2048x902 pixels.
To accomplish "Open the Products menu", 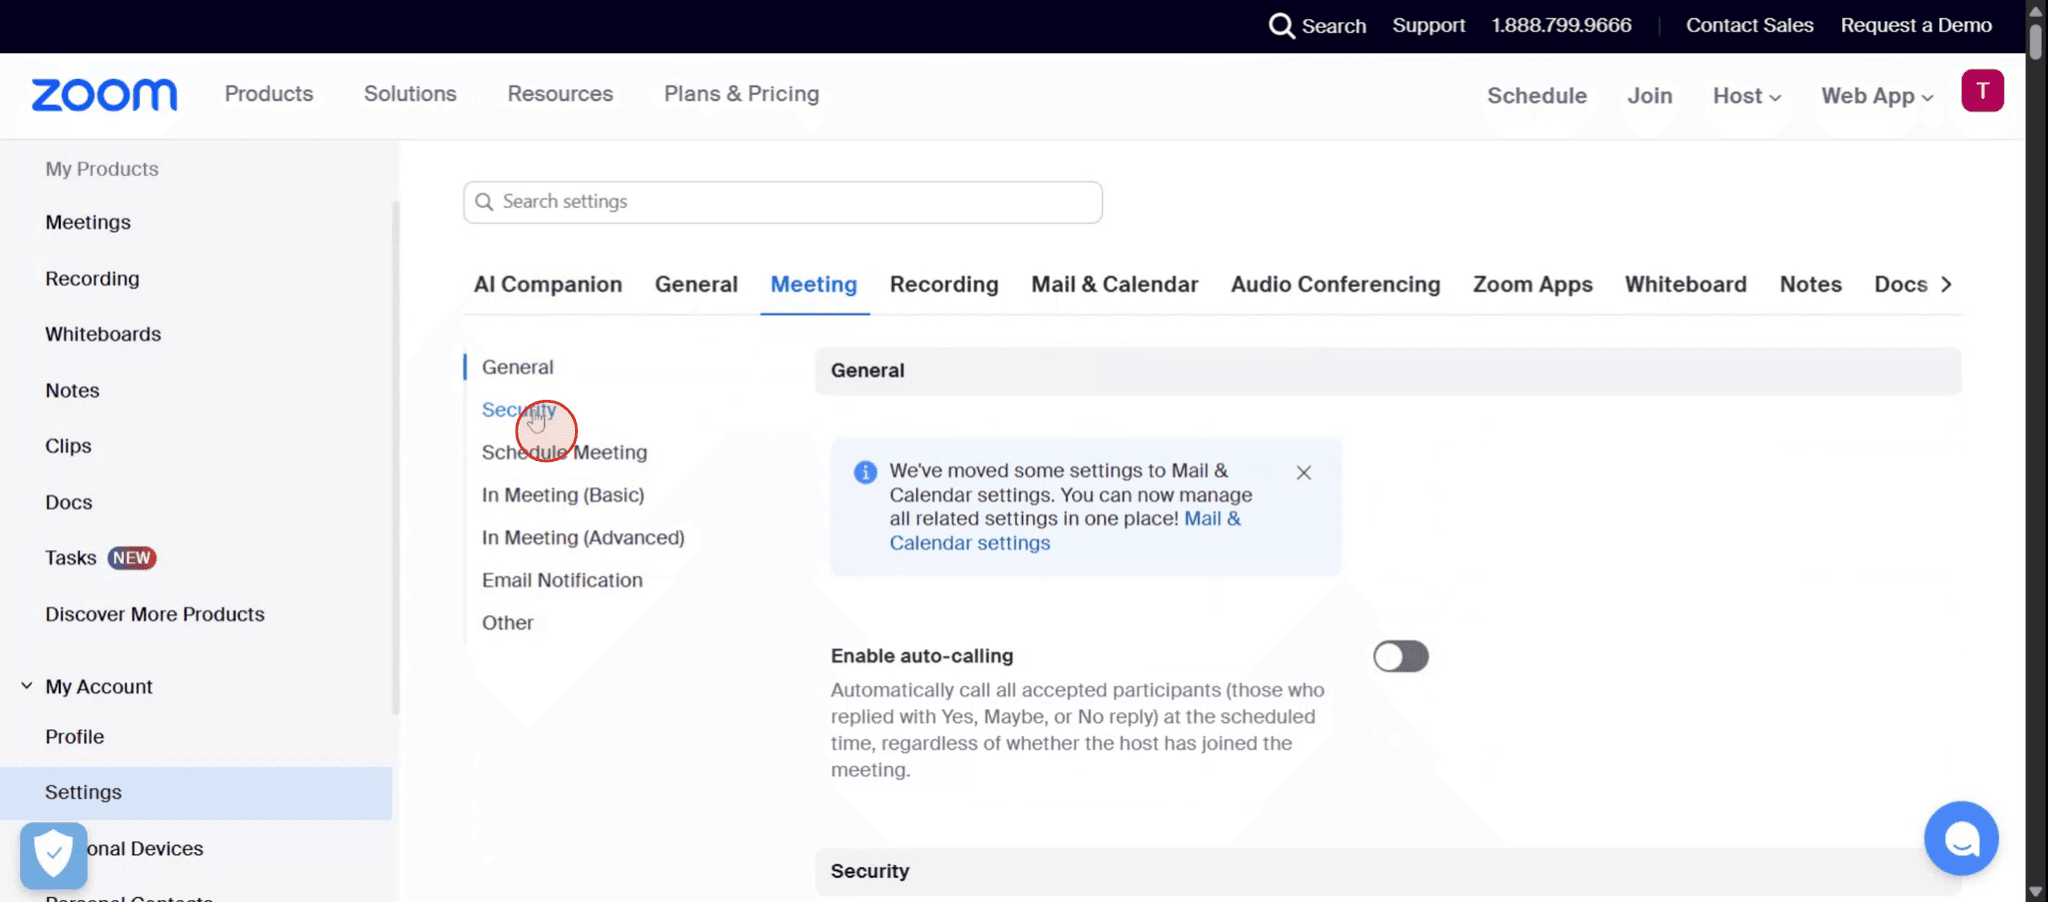I will [x=268, y=94].
